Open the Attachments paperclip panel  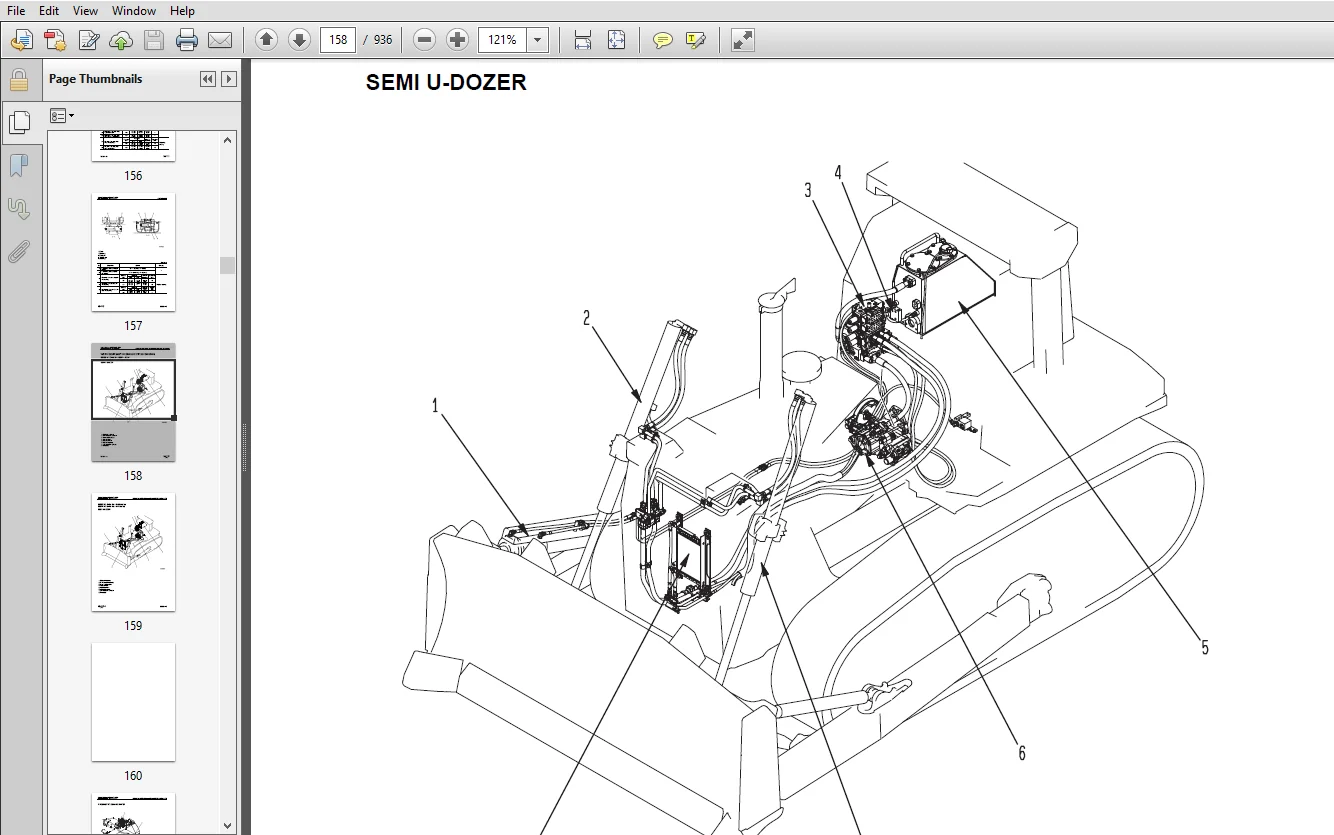pyautogui.click(x=19, y=251)
